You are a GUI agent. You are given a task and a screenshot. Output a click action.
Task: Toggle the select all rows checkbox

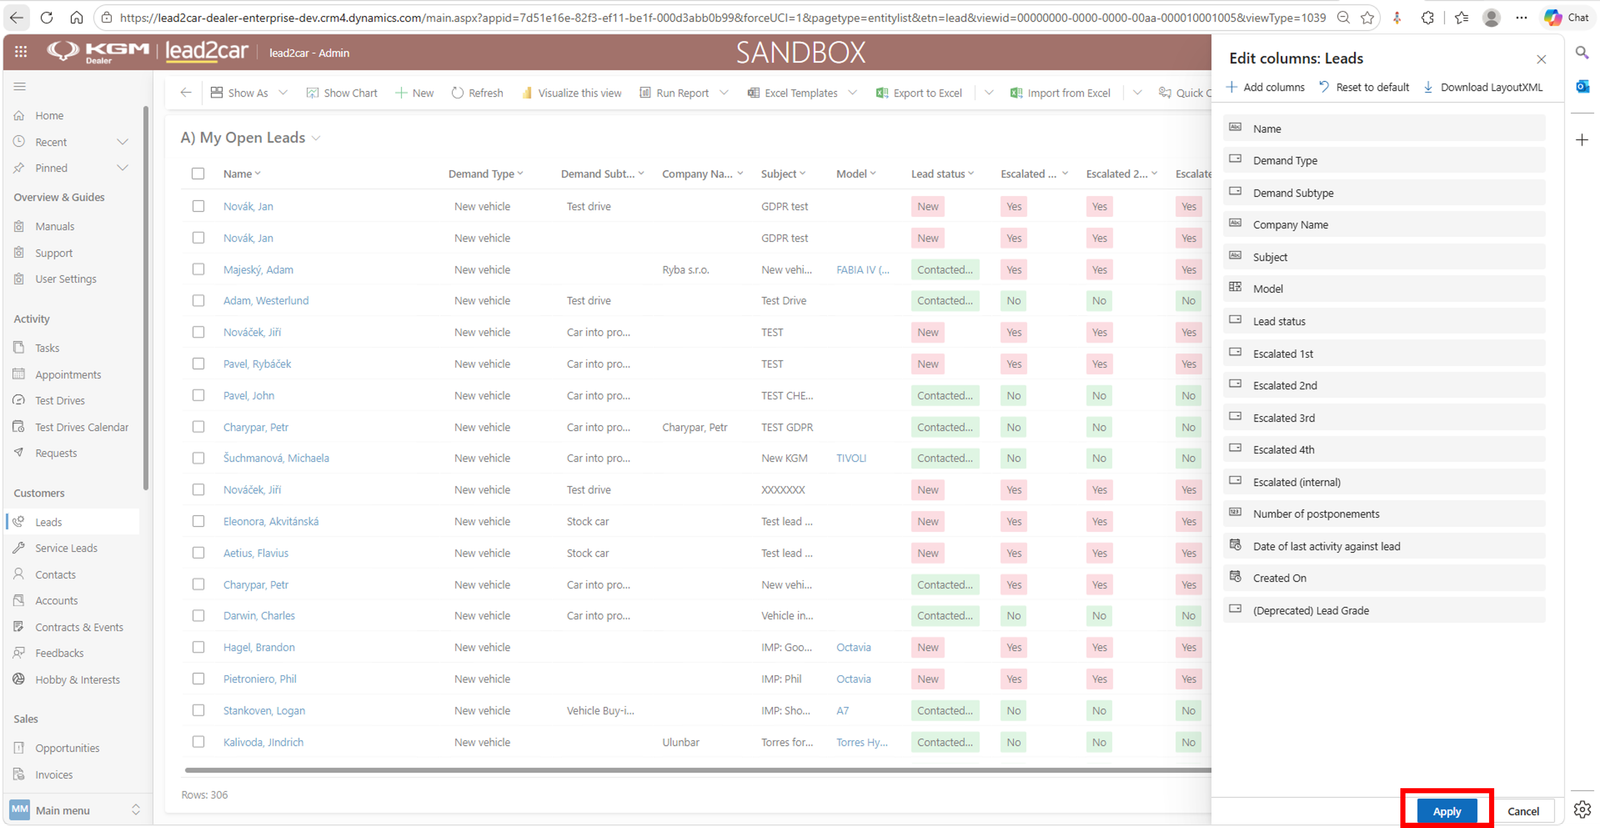pos(198,174)
